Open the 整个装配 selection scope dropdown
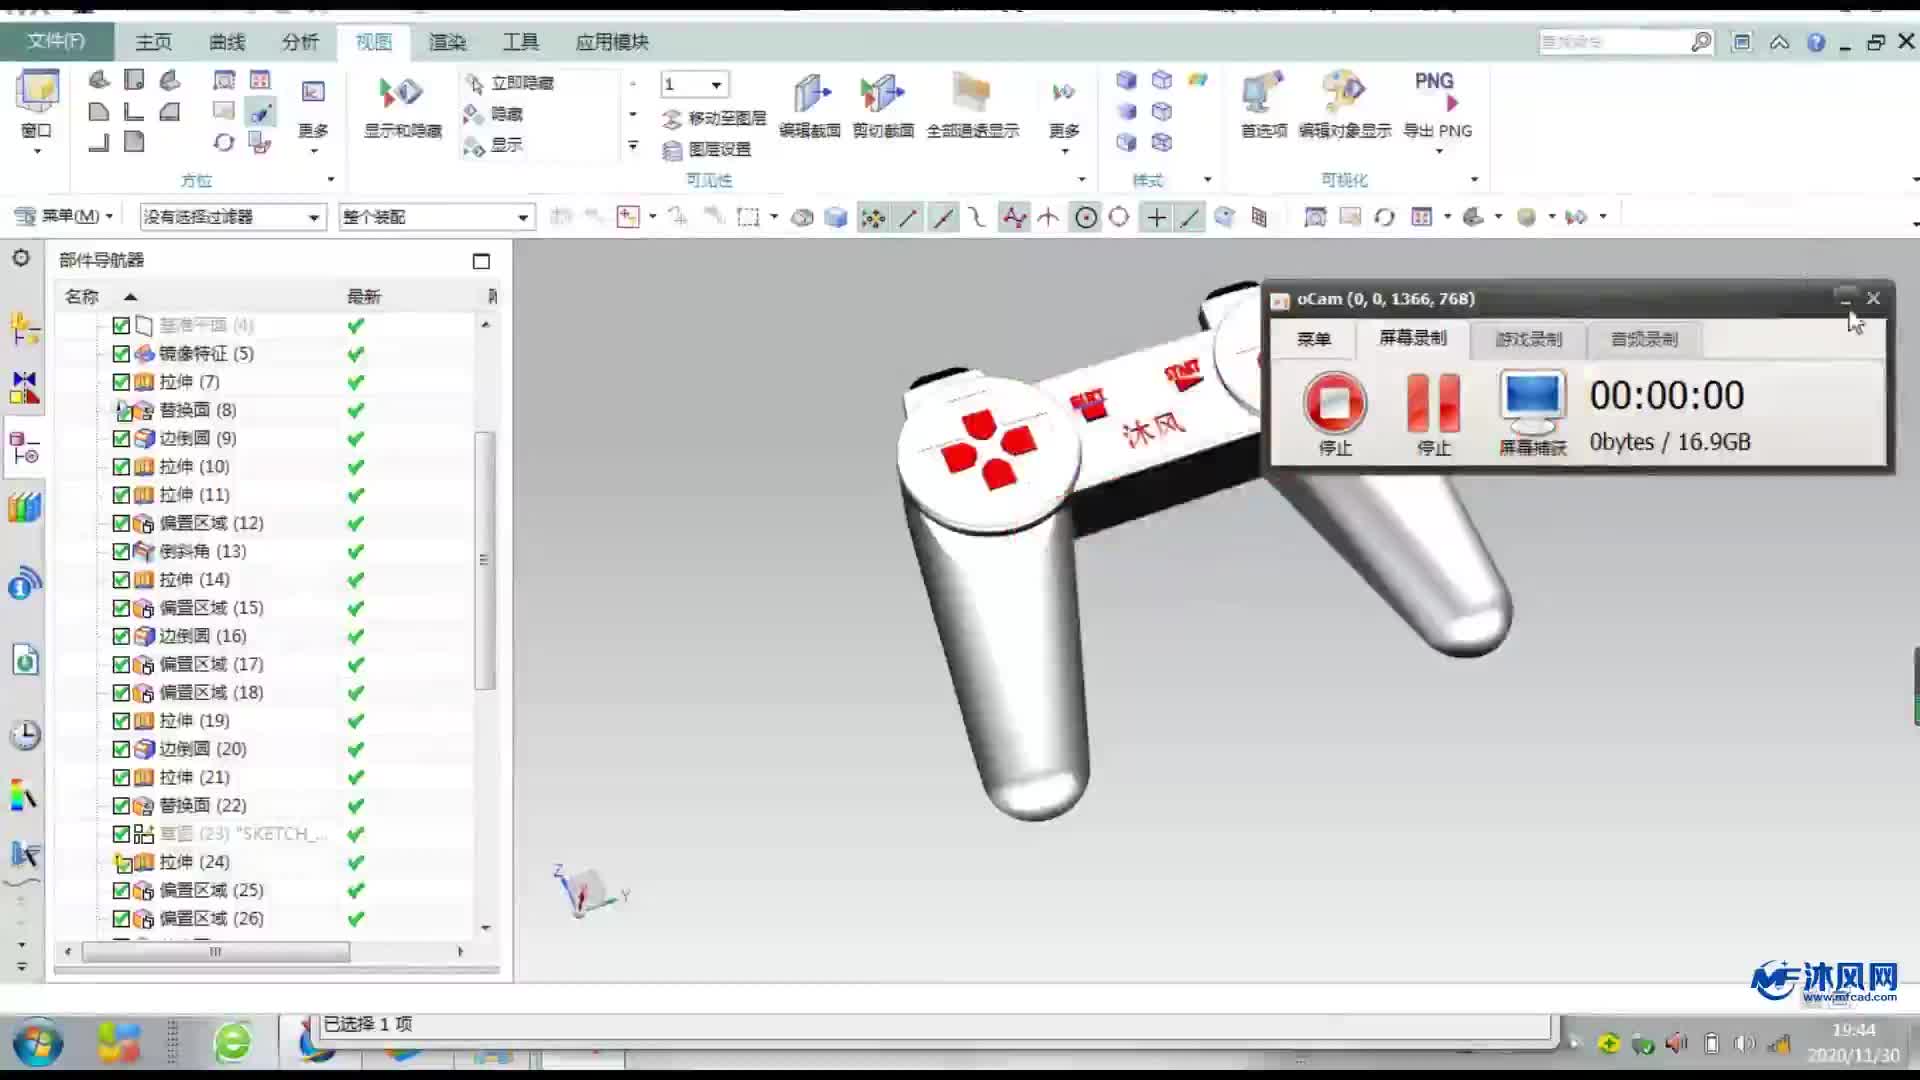The height and width of the screenshot is (1080, 1920). (437, 217)
